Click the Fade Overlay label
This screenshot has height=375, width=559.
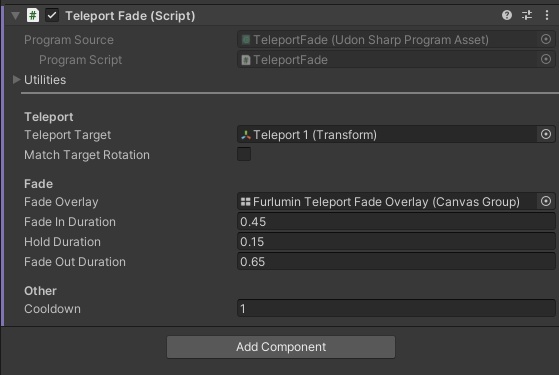[61, 202]
